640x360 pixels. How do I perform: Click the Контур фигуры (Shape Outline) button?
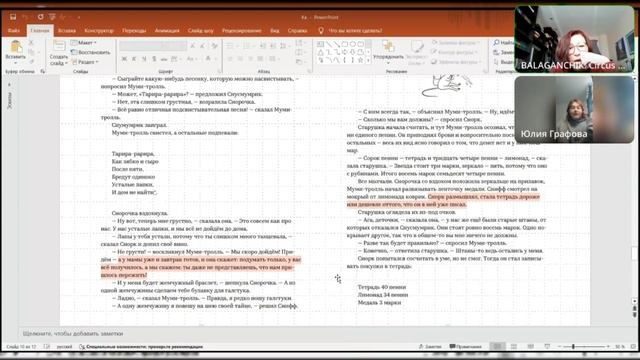tap(454, 52)
